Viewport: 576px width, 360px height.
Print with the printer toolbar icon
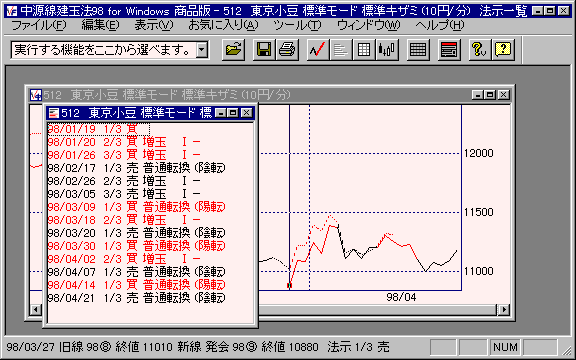point(287,50)
